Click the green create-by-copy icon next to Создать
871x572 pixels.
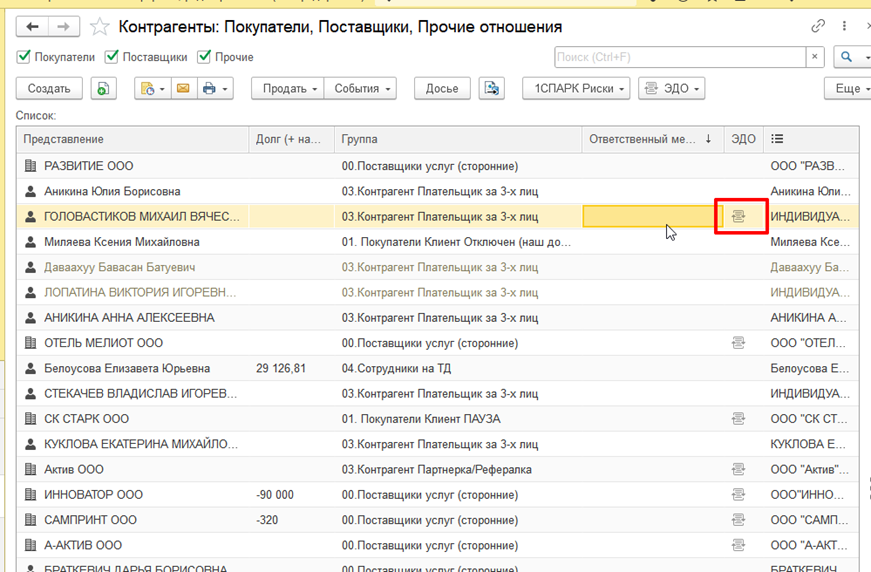pyautogui.click(x=103, y=88)
